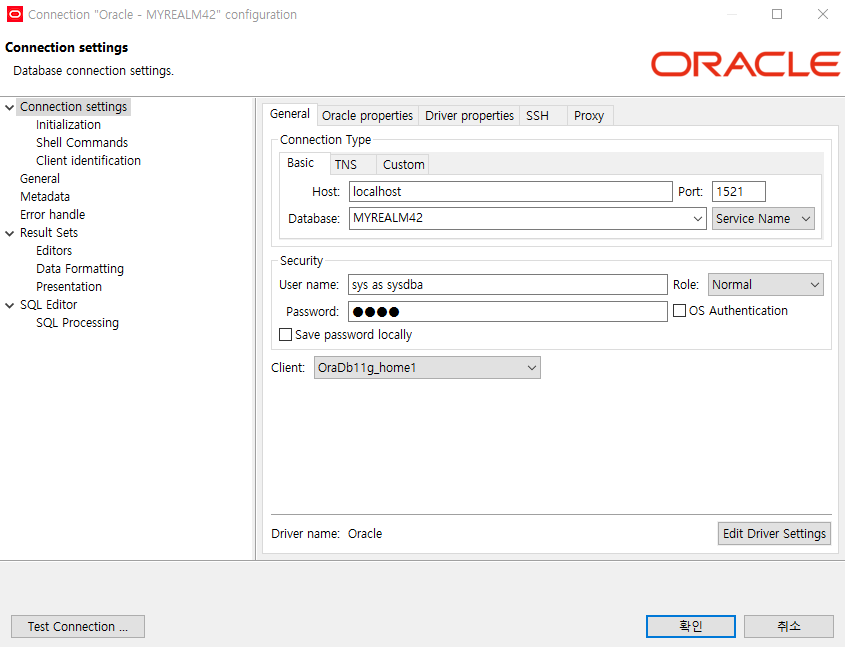The width and height of the screenshot is (845, 647).
Task: Select Error handle in the tree
Action: click(x=52, y=214)
